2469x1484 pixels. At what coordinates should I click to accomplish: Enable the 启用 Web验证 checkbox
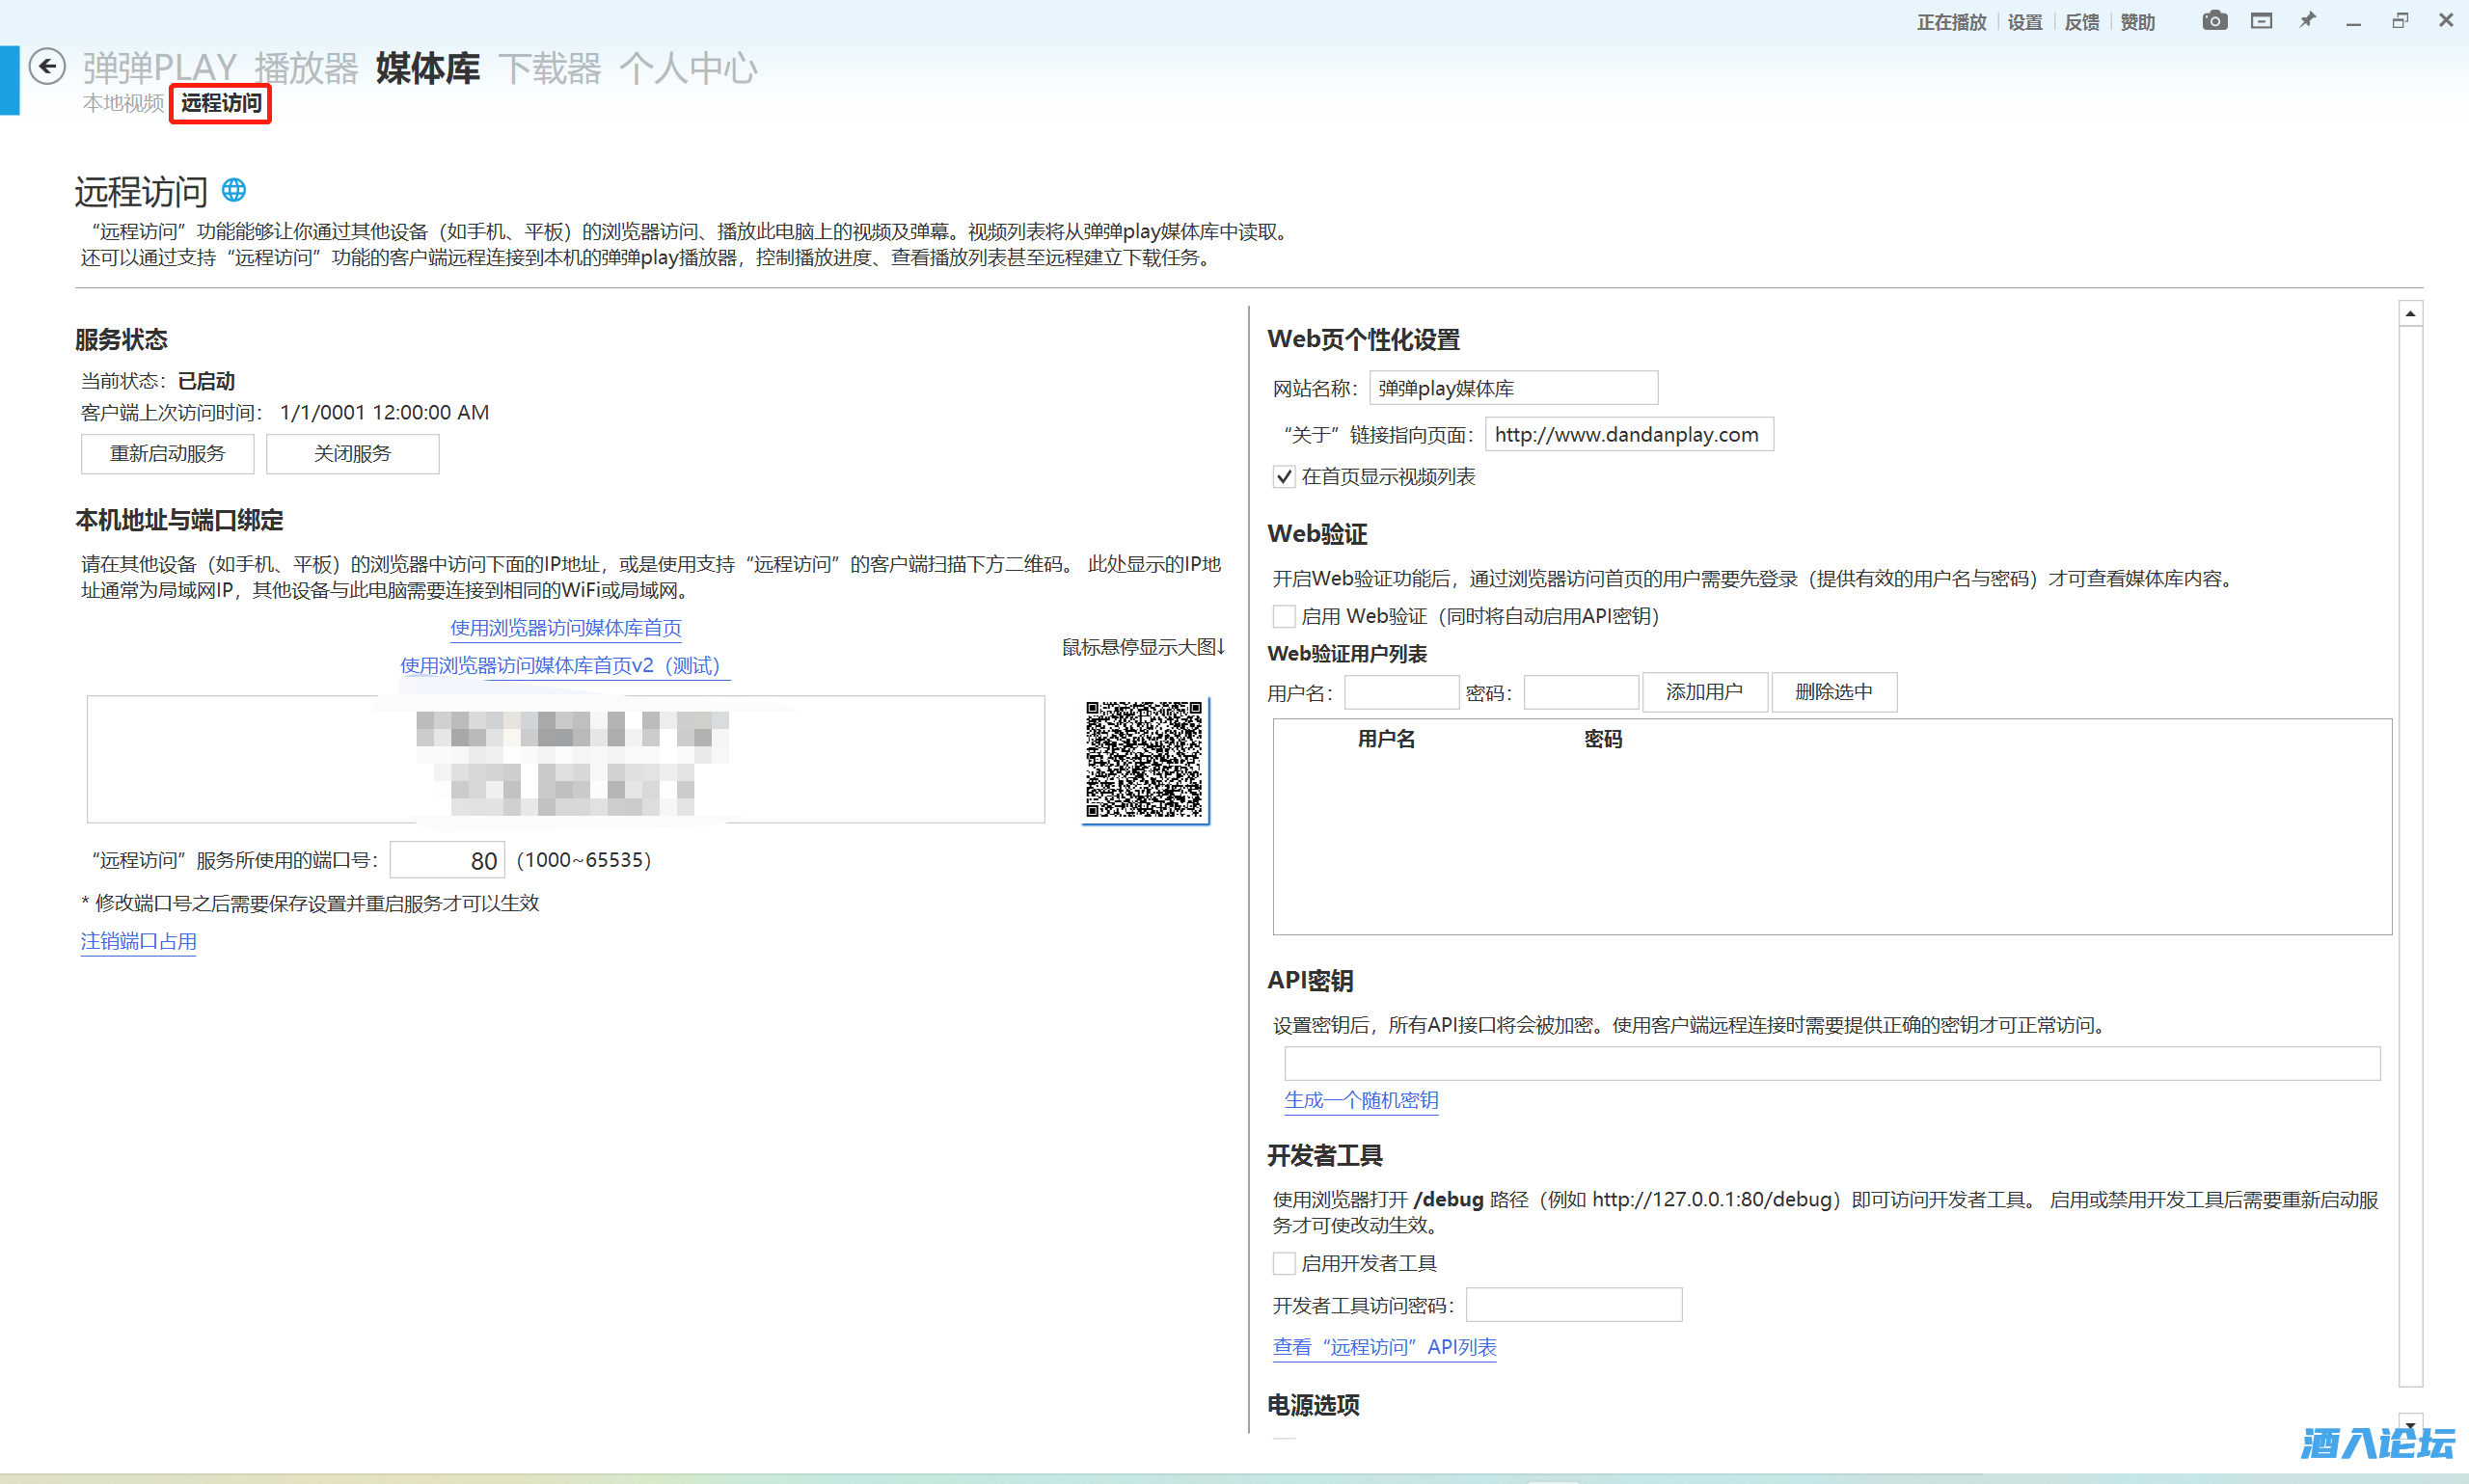pyautogui.click(x=1284, y=616)
